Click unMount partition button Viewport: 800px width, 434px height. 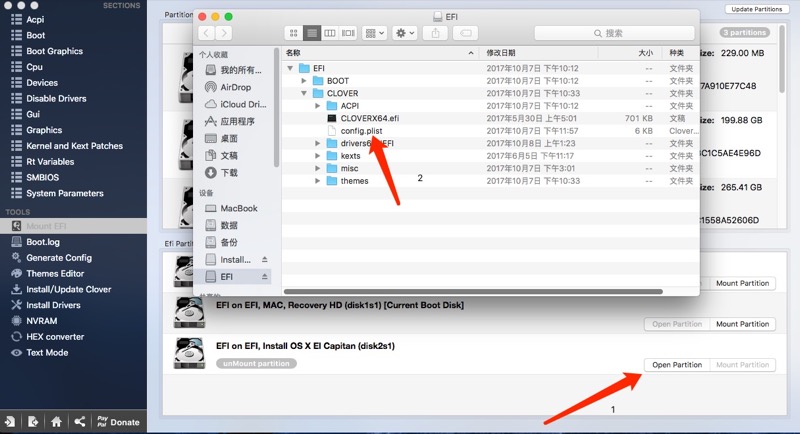coord(256,364)
